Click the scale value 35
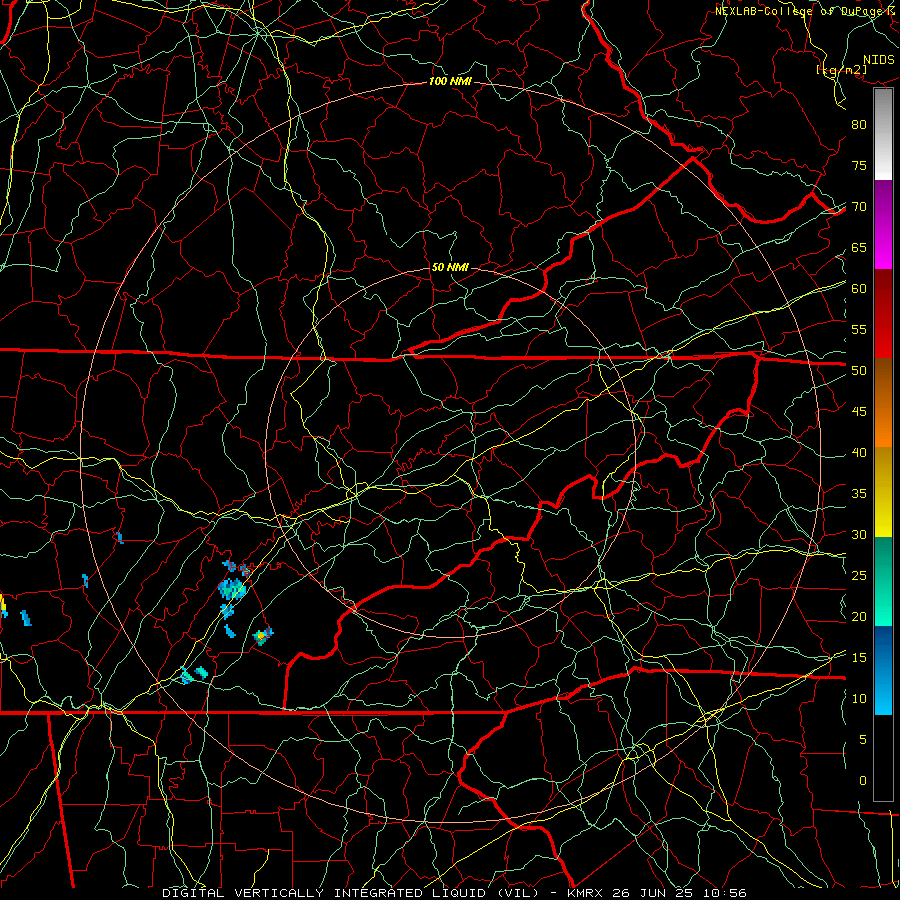This screenshot has width=900, height=900. click(x=859, y=494)
